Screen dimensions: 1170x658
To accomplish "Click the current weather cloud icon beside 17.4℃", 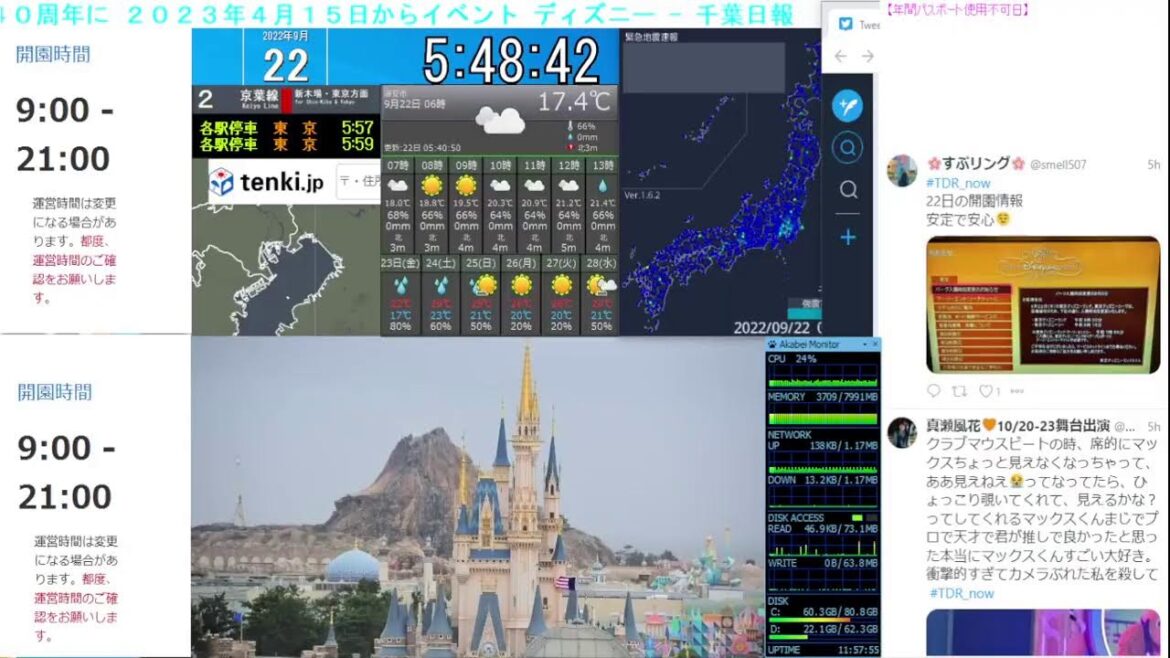I will [499, 119].
